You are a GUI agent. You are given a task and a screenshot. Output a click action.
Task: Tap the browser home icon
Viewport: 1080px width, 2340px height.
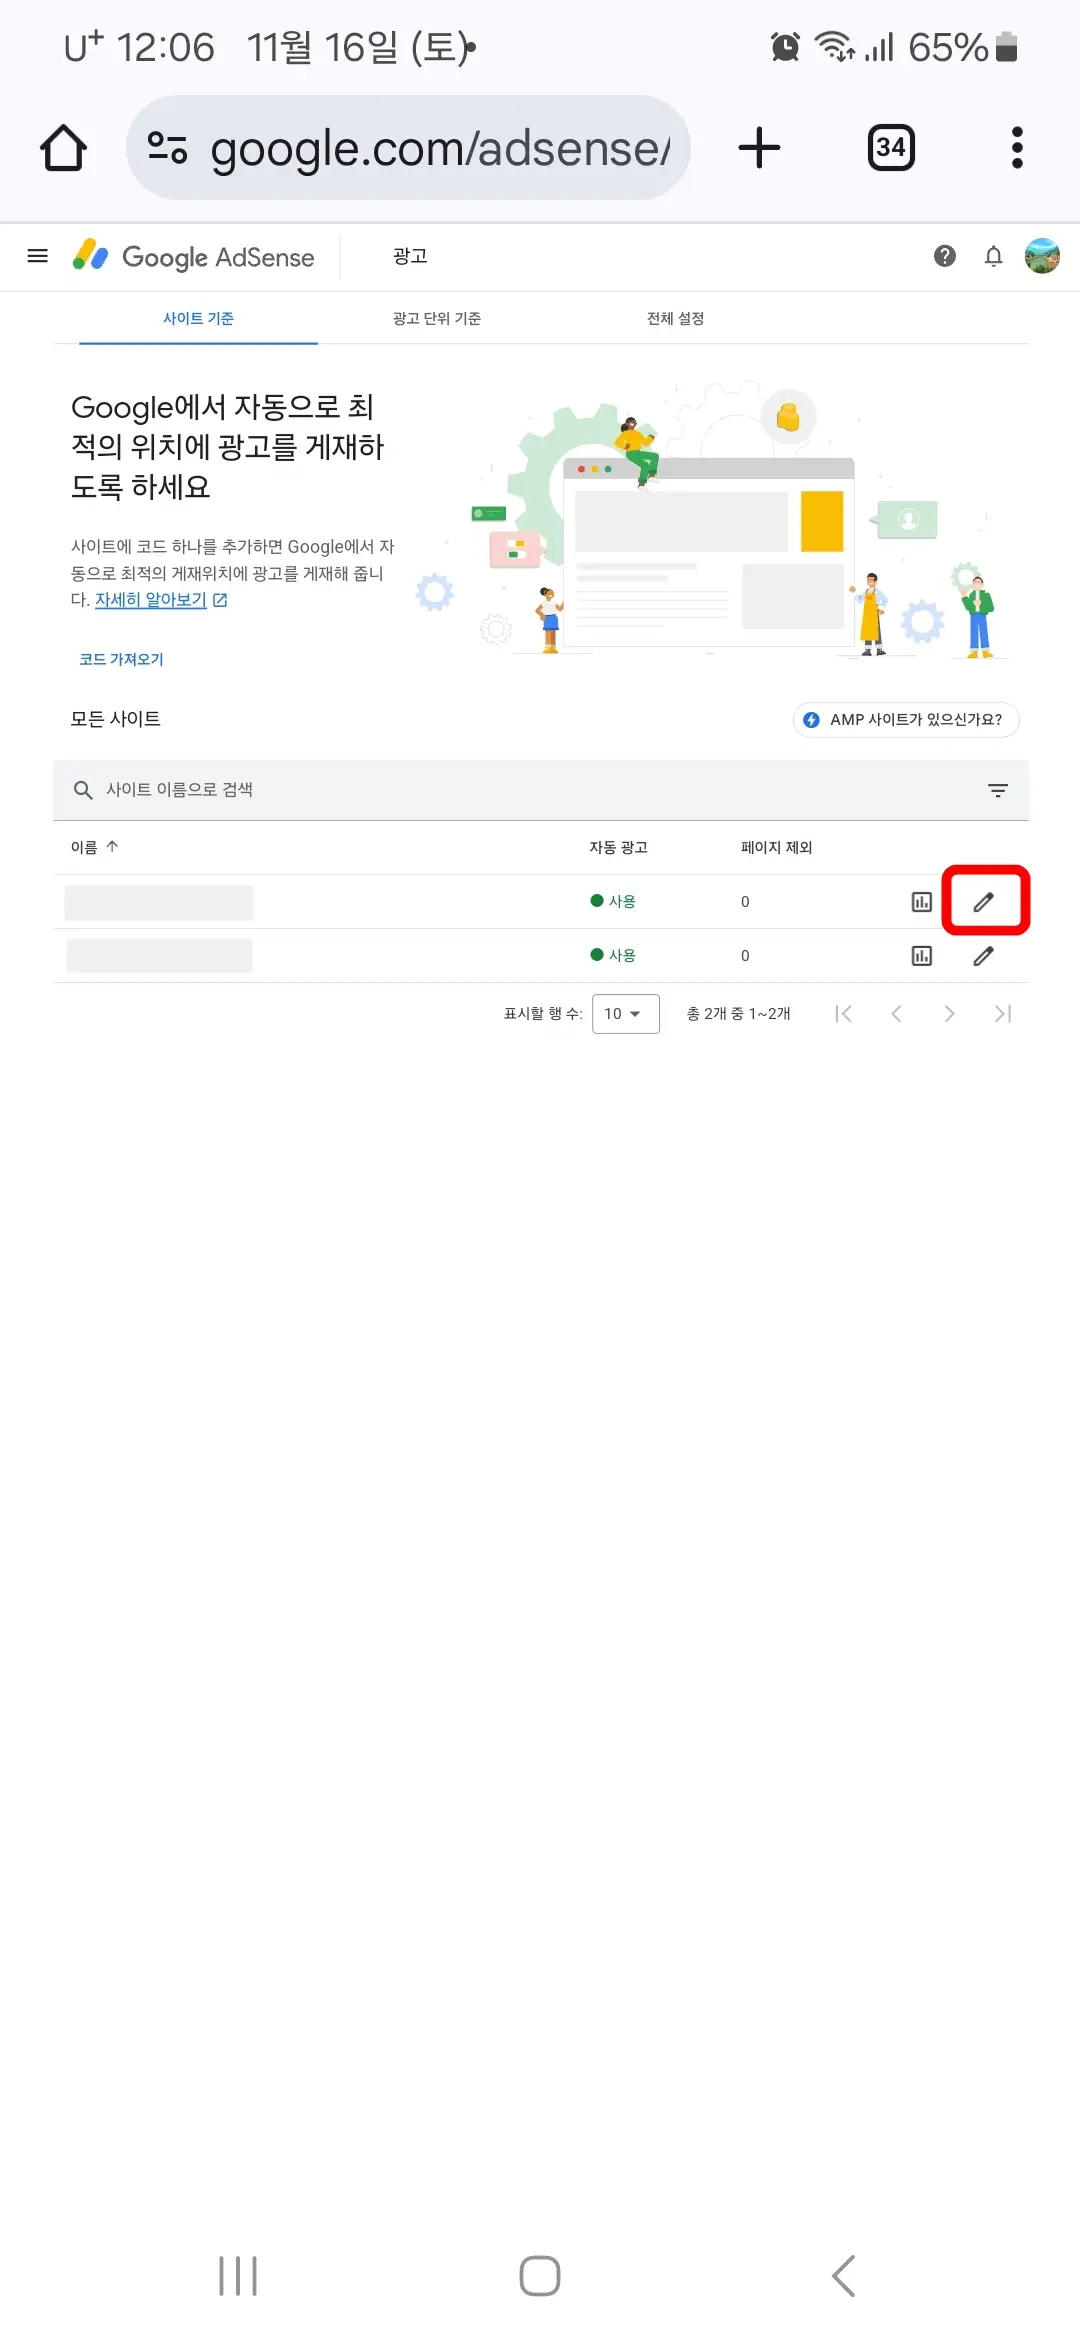click(63, 148)
